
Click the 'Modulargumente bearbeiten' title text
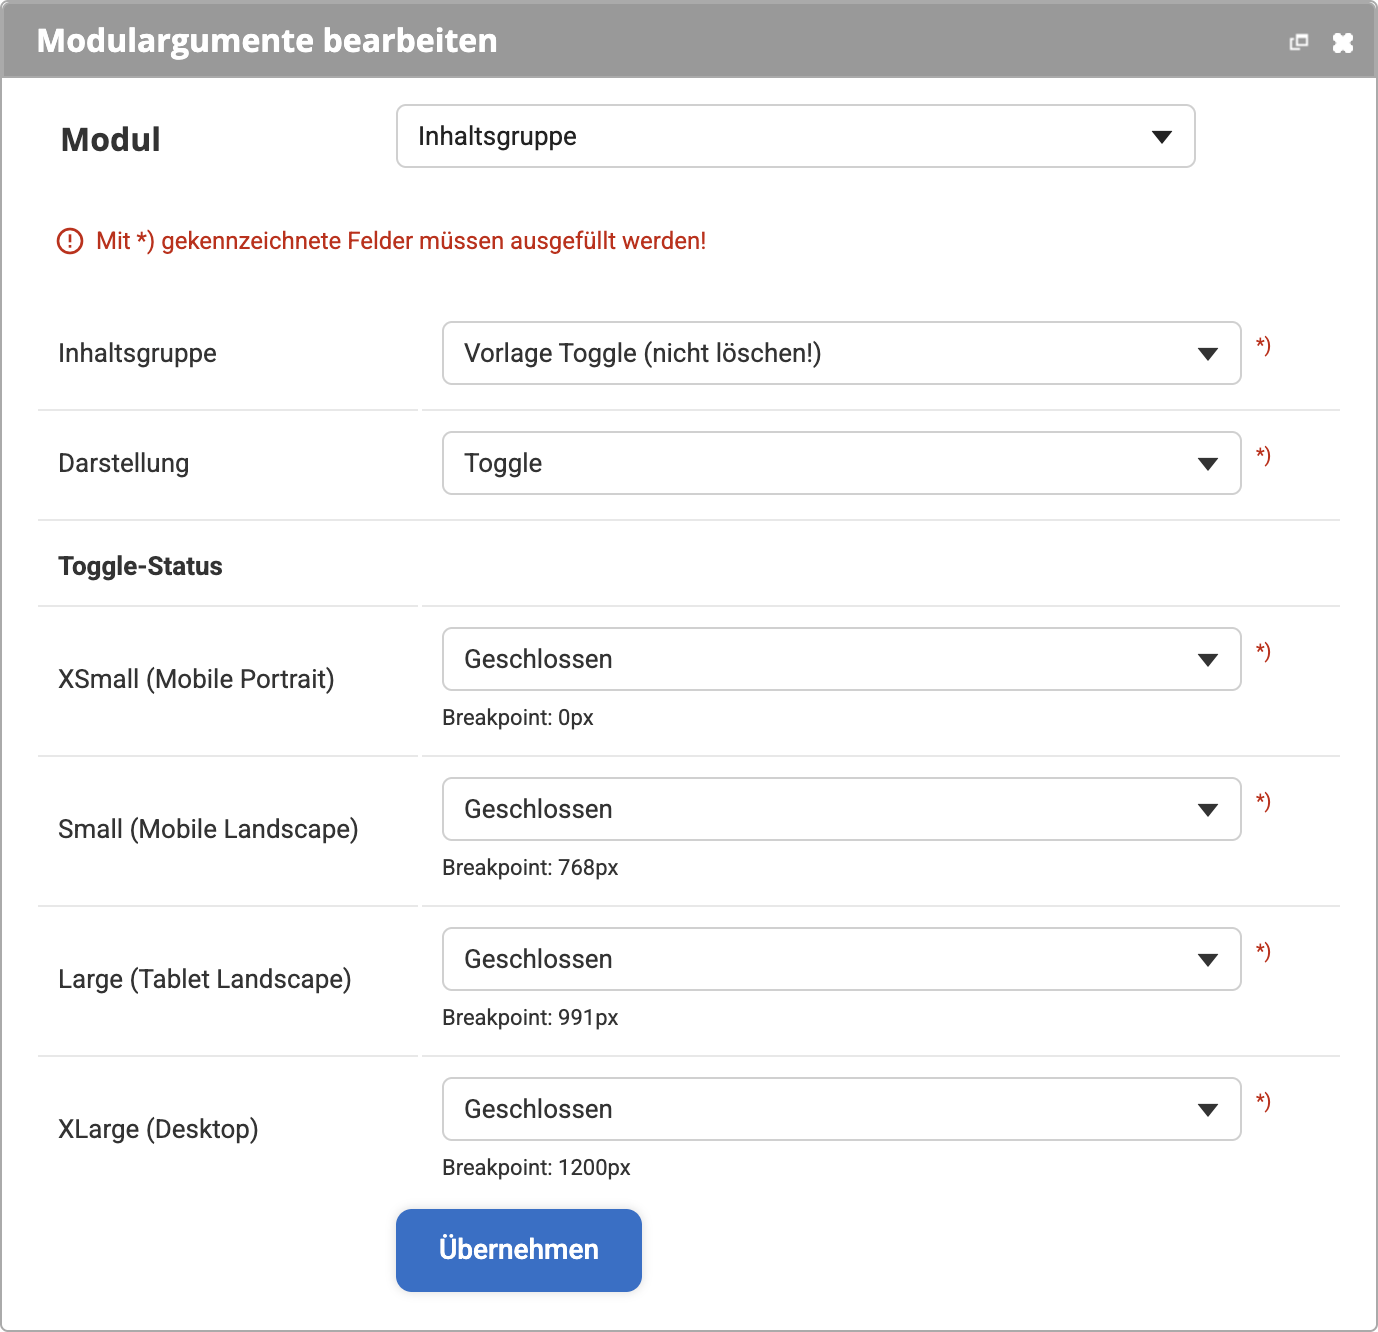click(267, 40)
